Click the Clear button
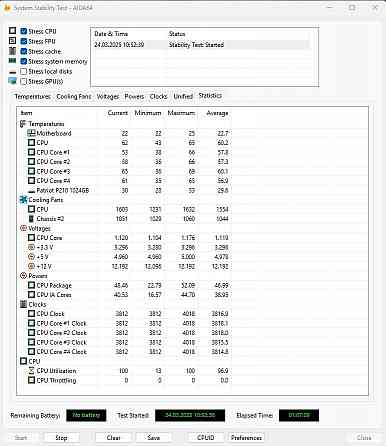The image size is (386, 446). coord(113,438)
